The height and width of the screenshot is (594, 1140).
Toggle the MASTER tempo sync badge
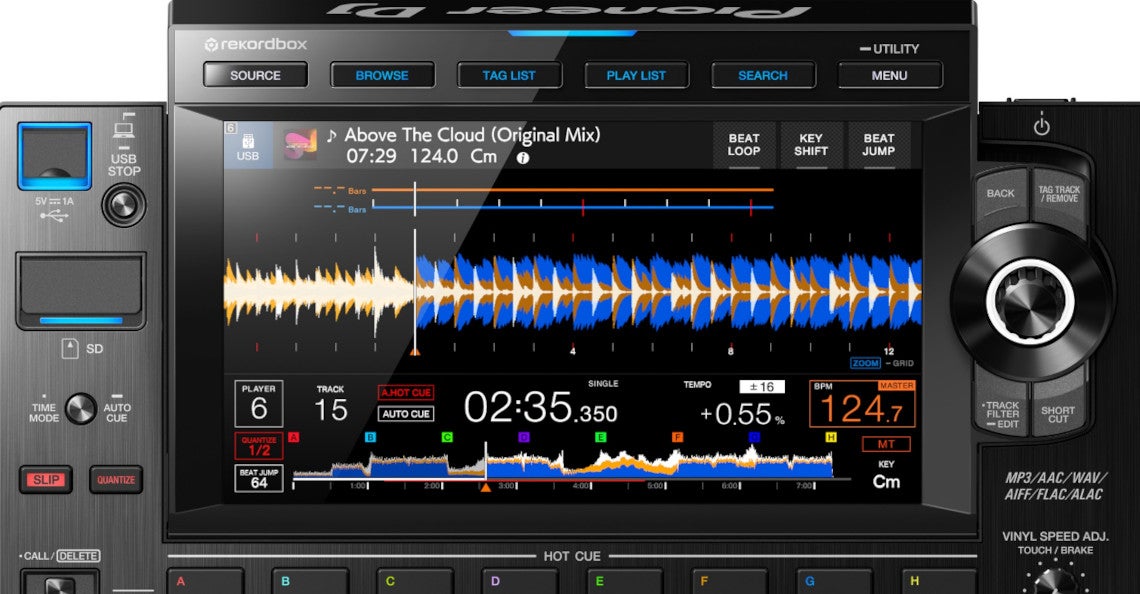click(x=896, y=385)
